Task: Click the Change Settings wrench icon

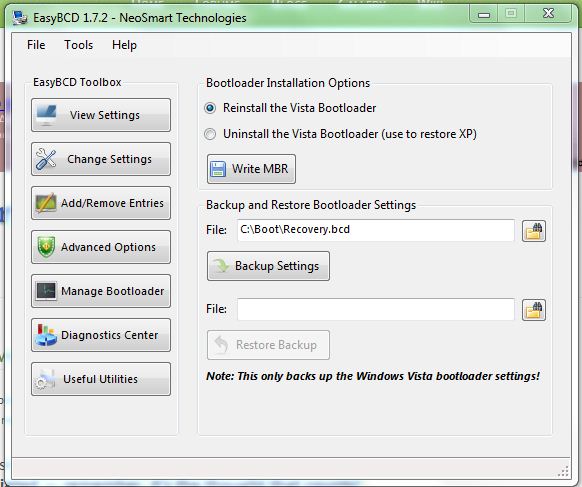Action: coord(46,159)
